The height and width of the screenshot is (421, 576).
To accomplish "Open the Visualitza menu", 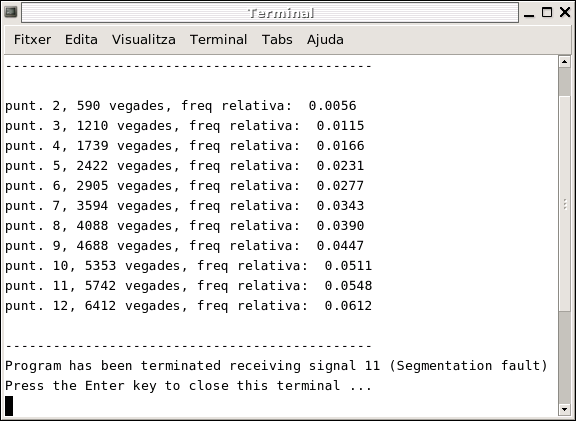I will point(144,39).
